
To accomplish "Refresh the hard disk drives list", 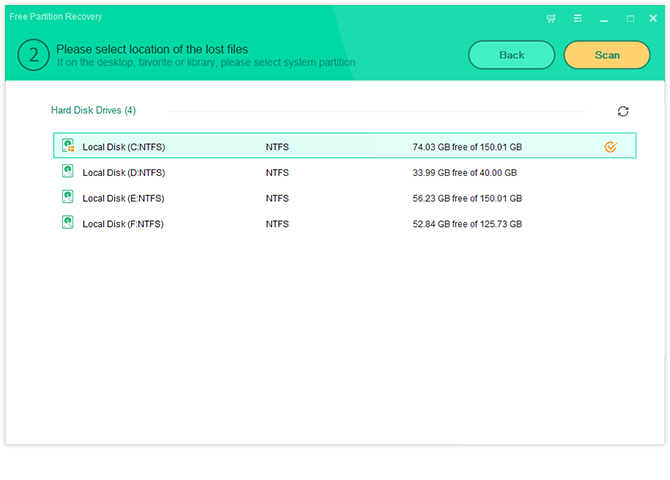I will click(x=623, y=111).
